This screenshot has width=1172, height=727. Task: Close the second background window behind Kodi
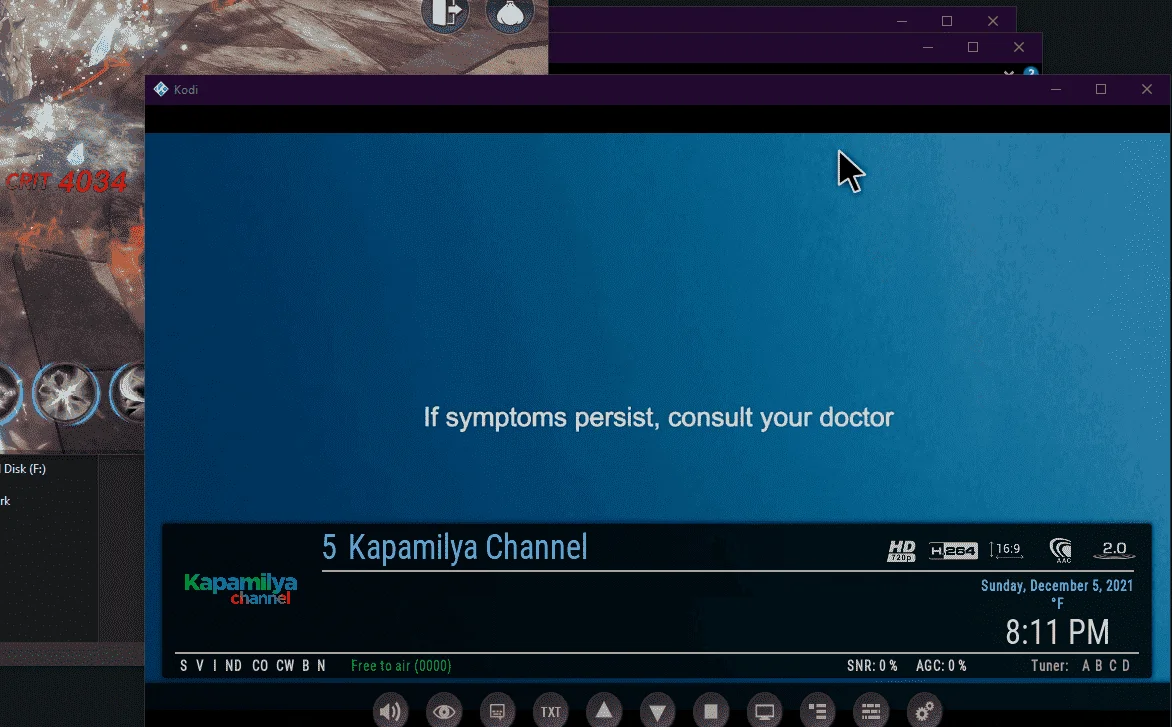[x=1019, y=47]
